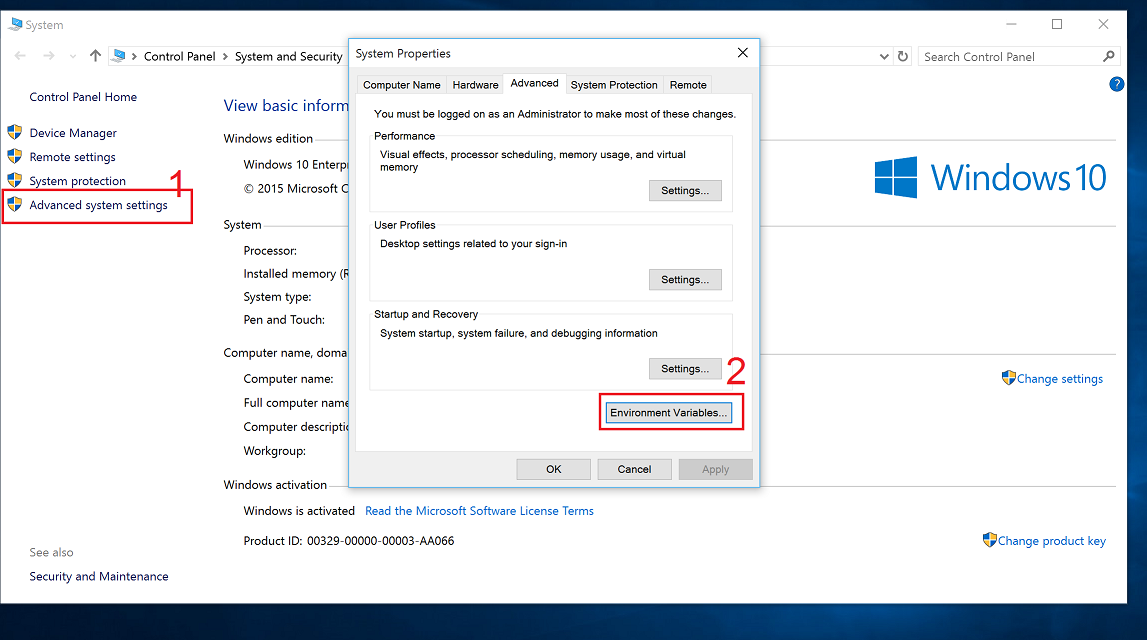
Task: Open the System Protection tab
Action: coord(614,85)
